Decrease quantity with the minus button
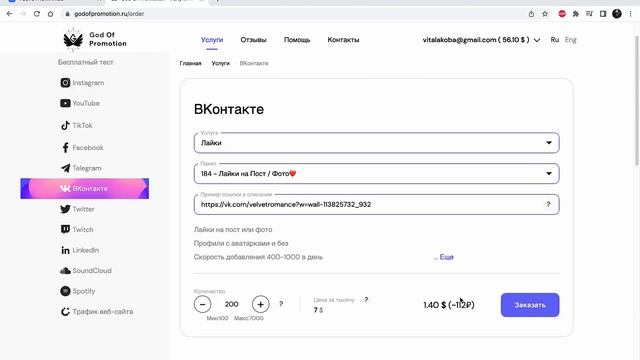 [x=202, y=304]
